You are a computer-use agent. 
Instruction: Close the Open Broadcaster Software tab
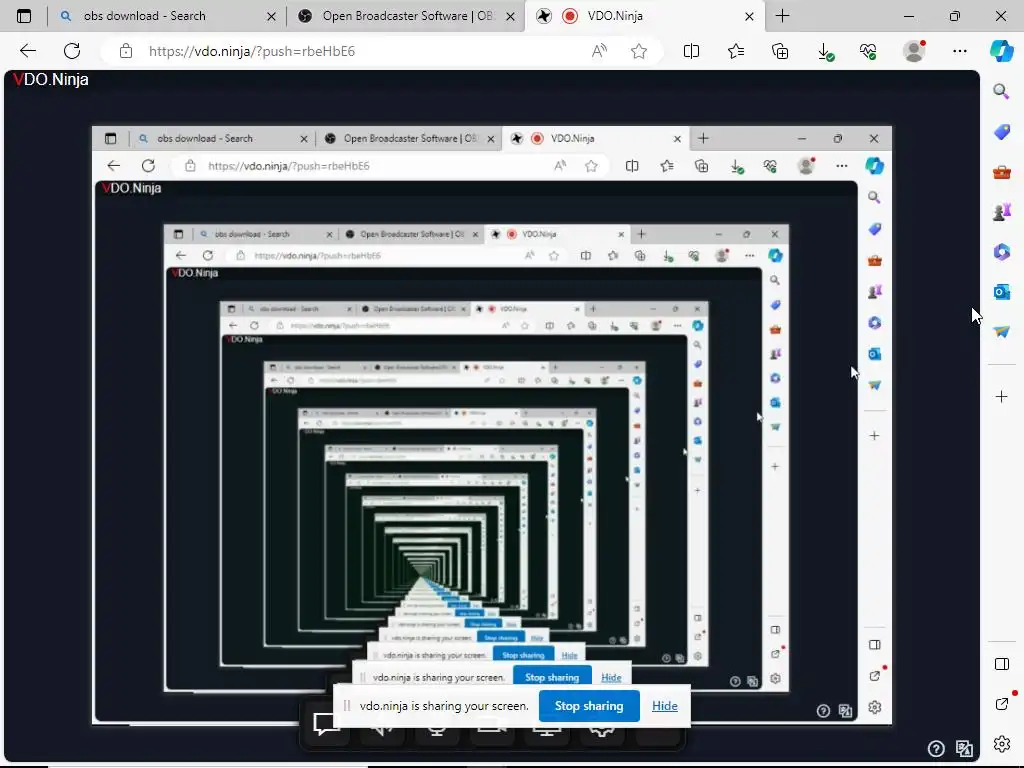tap(511, 16)
